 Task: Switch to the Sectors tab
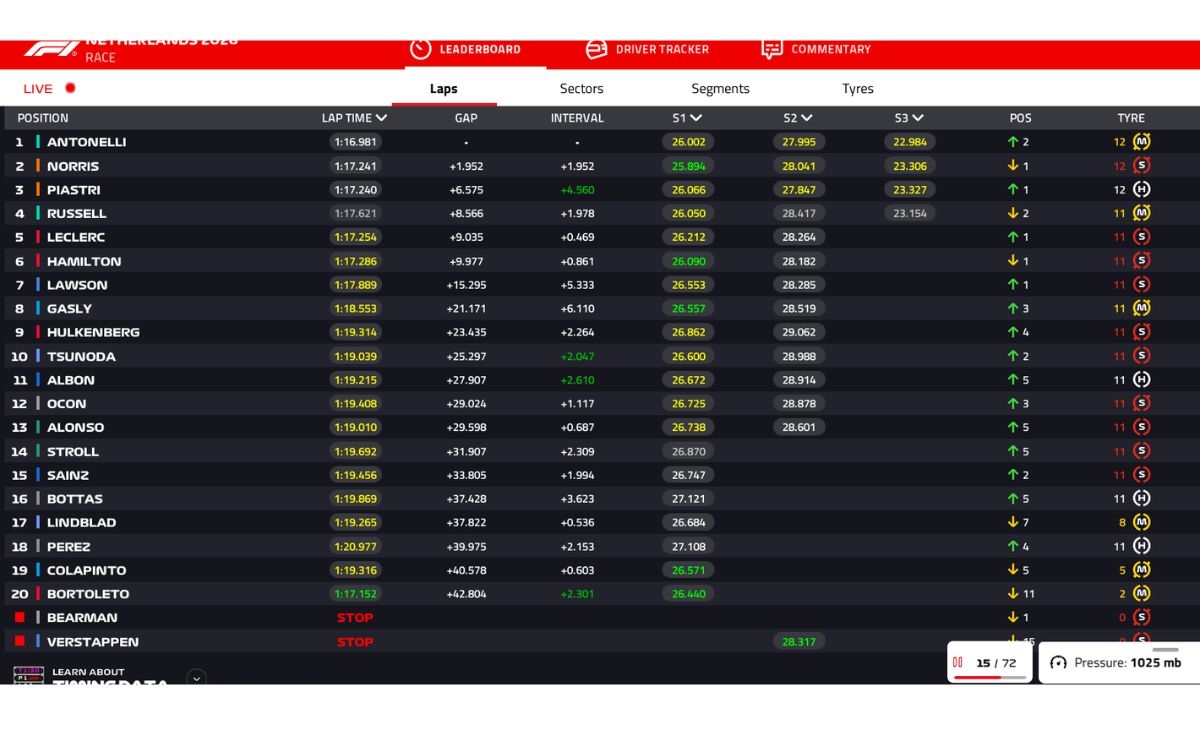582,89
